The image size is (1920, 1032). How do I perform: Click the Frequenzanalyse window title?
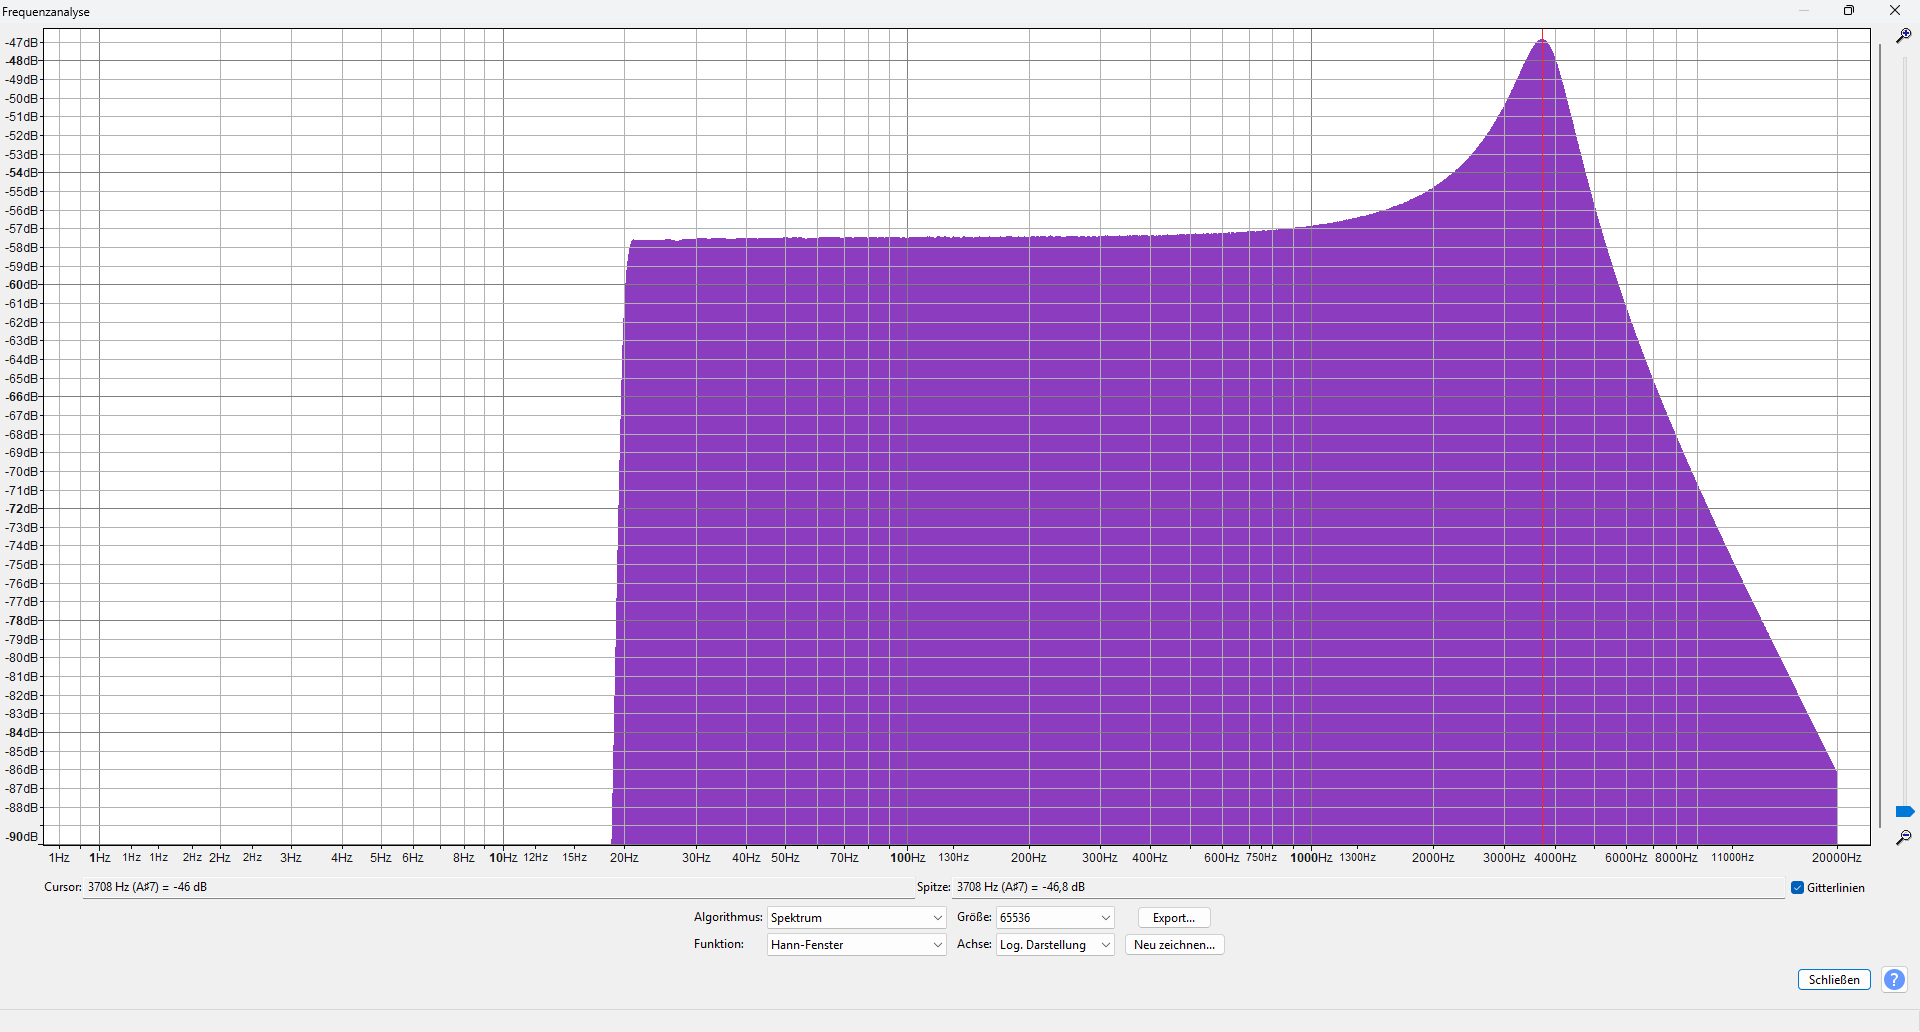[x=46, y=12]
